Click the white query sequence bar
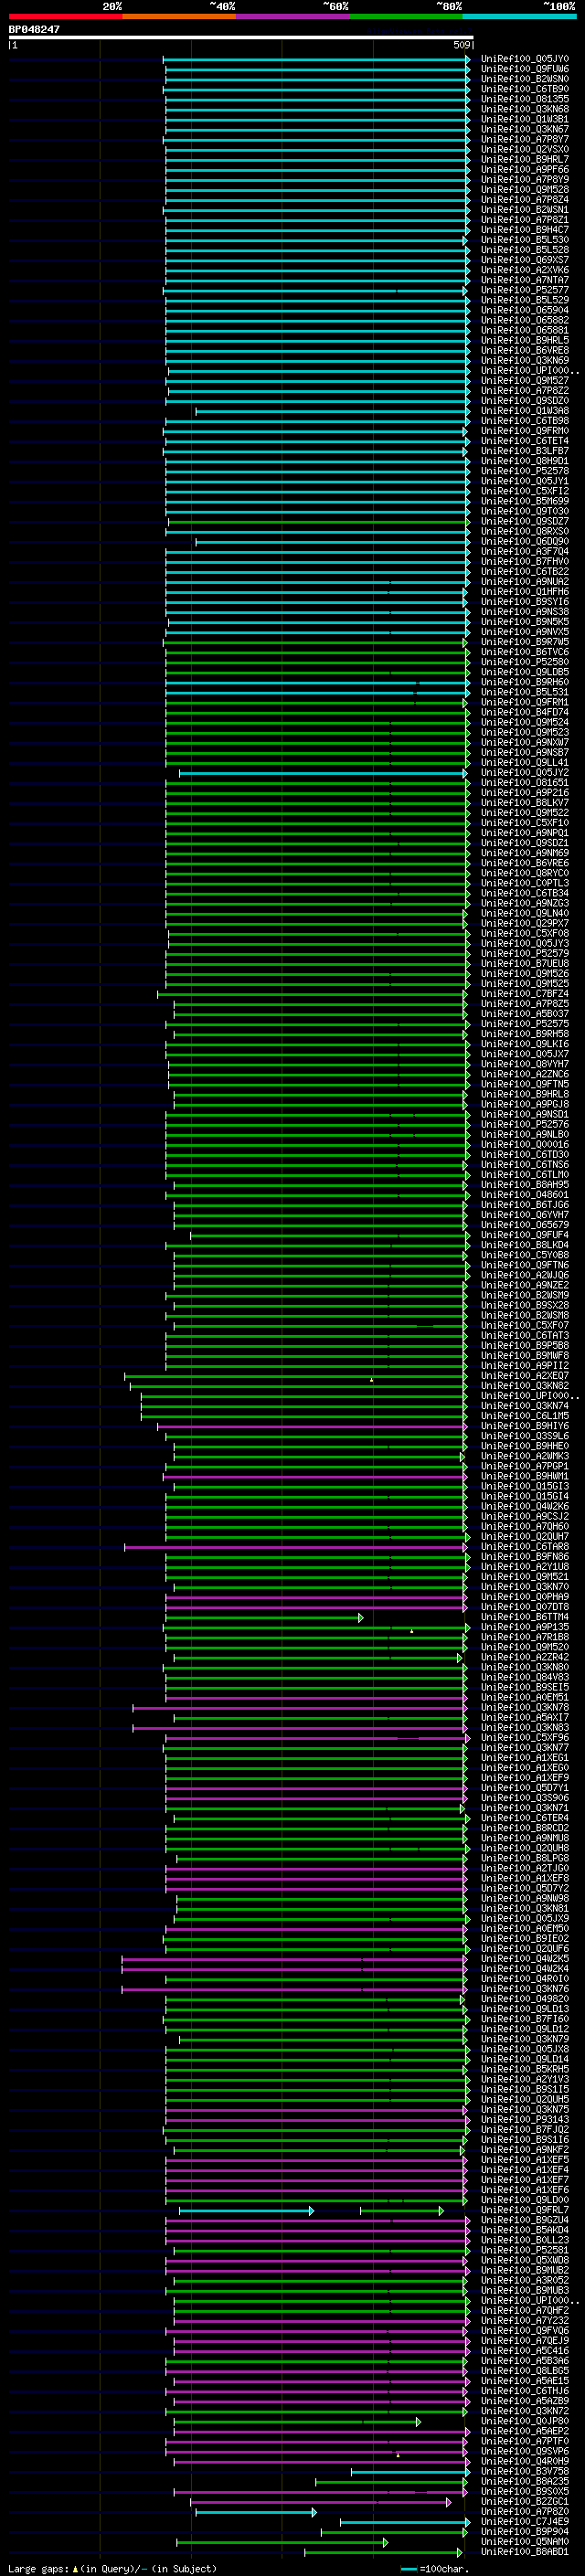Viewport: 585px width, 2576px height. 241,38
